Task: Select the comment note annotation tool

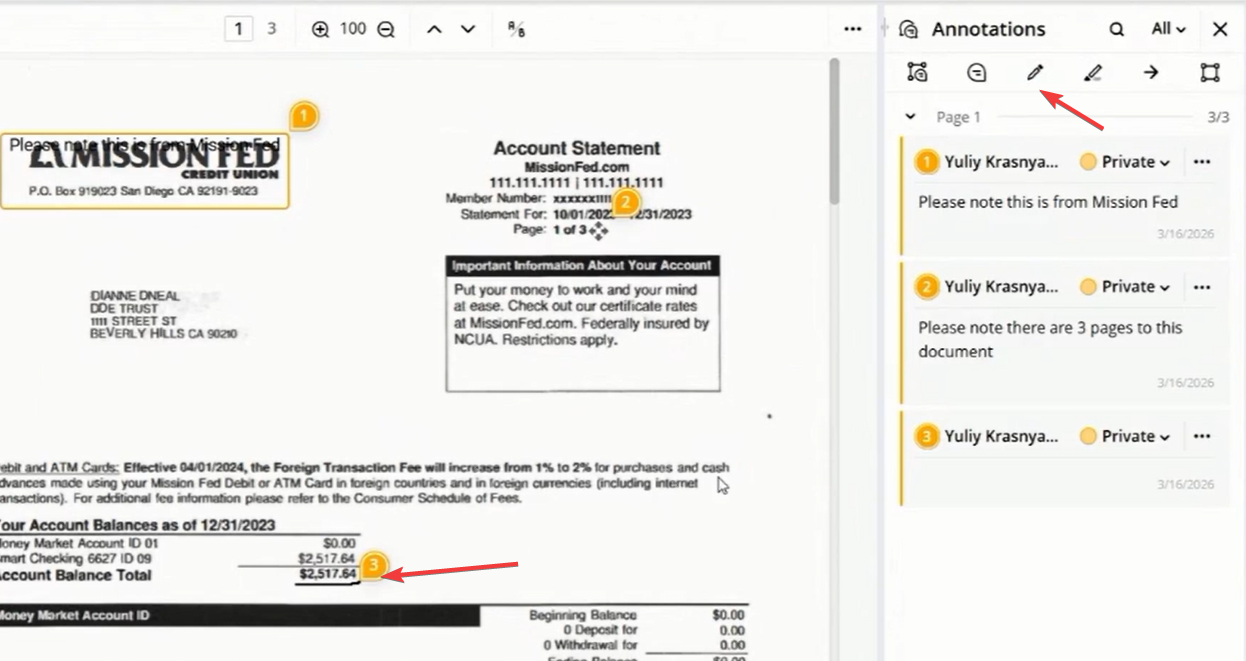Action: (977, 72)
